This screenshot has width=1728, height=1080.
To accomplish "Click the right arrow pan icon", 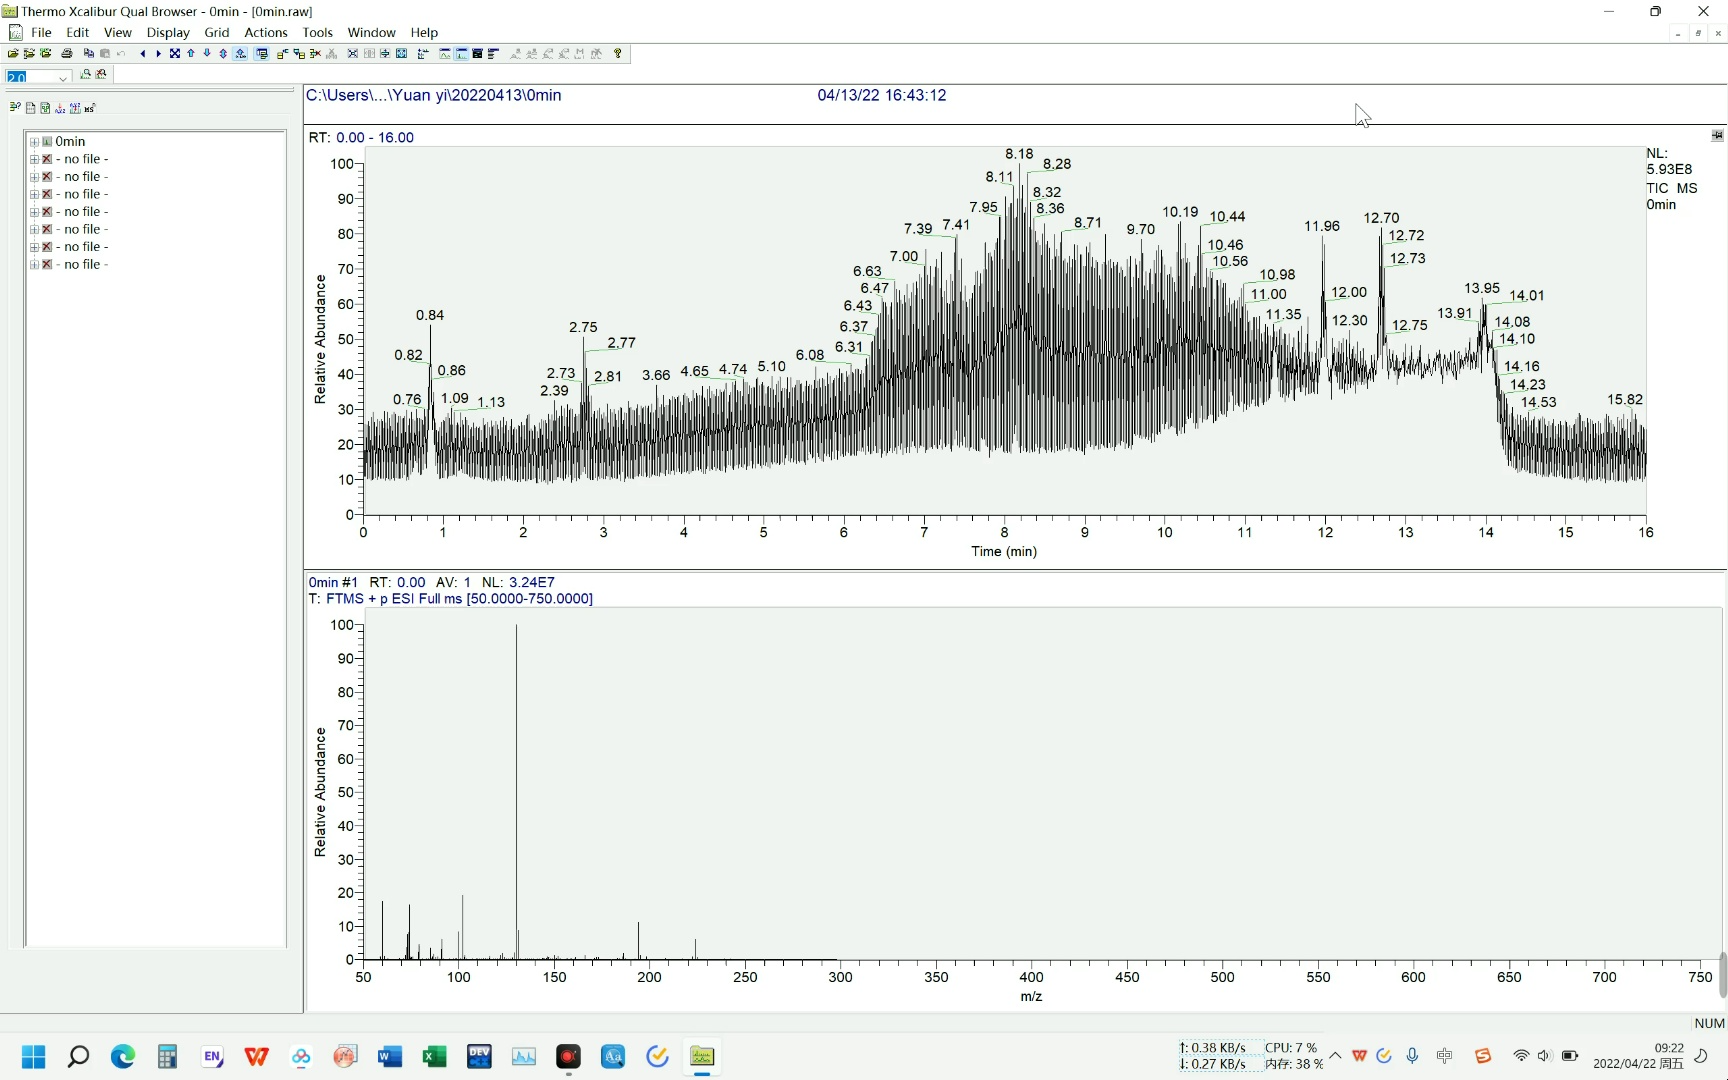I will [158, 53].
